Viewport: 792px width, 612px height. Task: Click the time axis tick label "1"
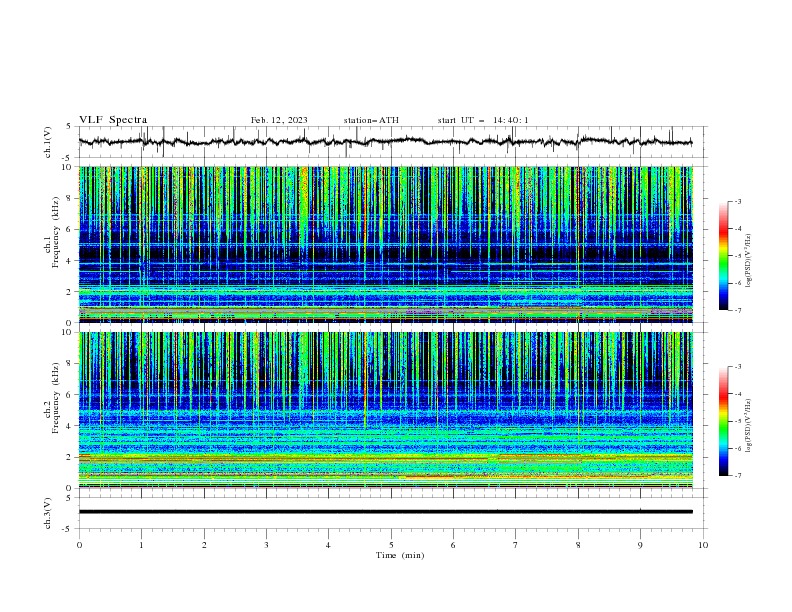pyautogui.click(x=141, y=545)
